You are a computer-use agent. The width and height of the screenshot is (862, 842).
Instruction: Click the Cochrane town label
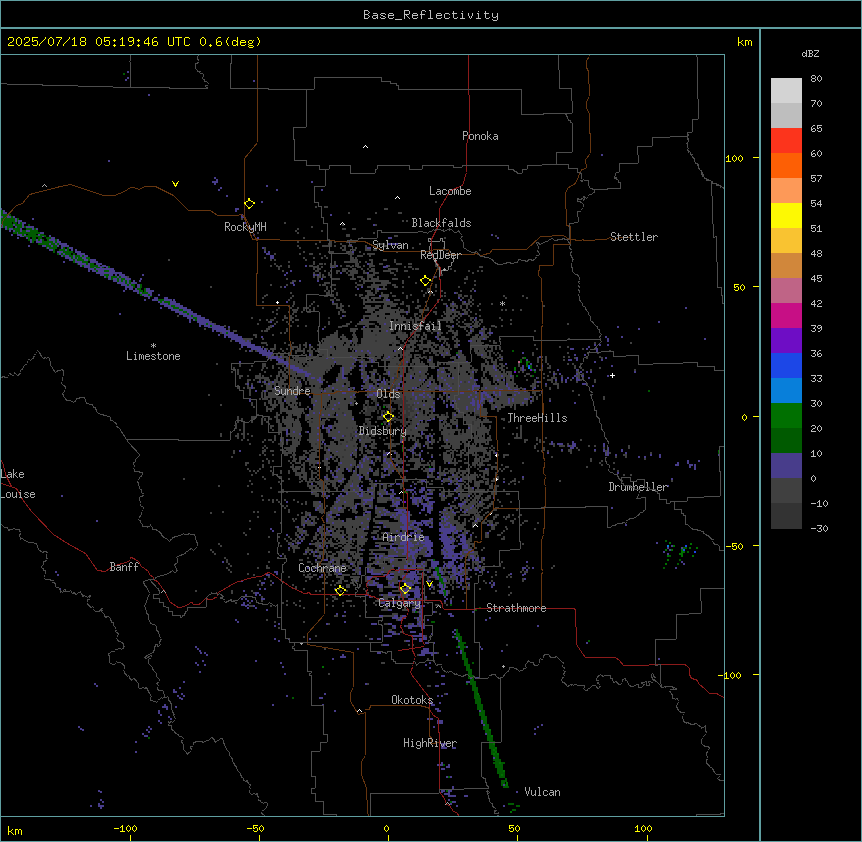point(322,568)
